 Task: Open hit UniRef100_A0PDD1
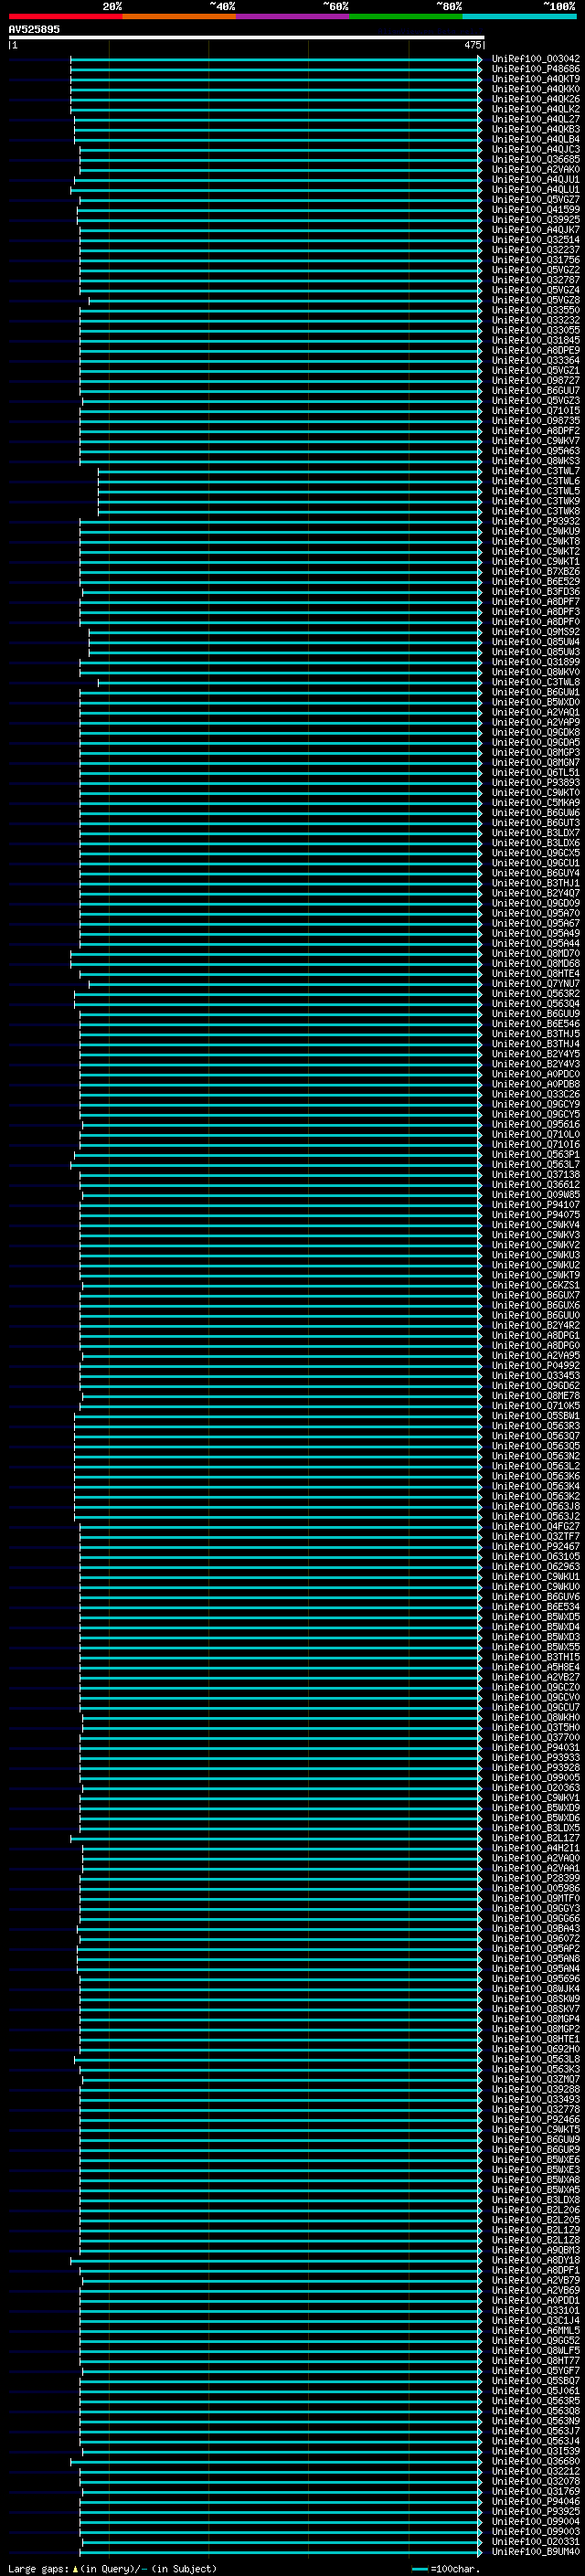pos(536,2300)
